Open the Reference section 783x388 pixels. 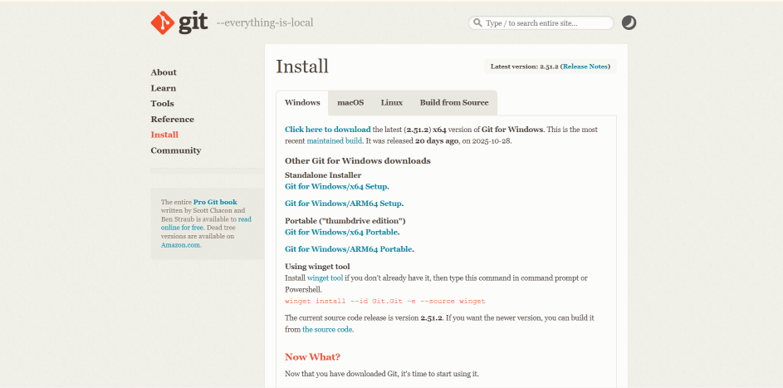tap(172, 119)
